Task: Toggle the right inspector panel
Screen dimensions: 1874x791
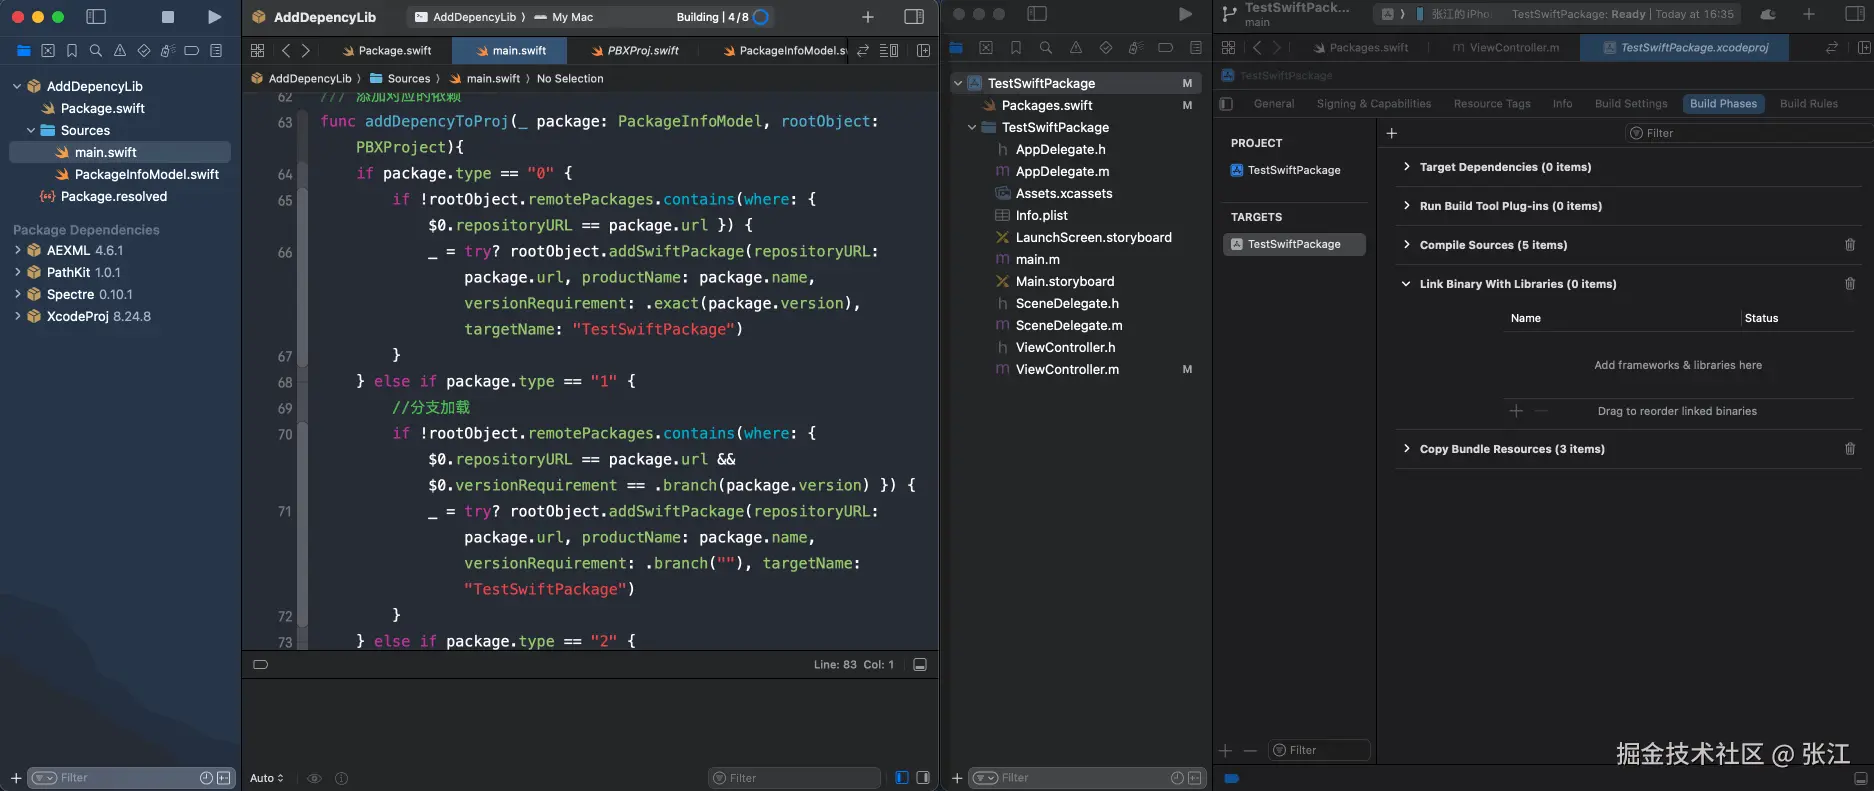Action: tap(913, 17)
